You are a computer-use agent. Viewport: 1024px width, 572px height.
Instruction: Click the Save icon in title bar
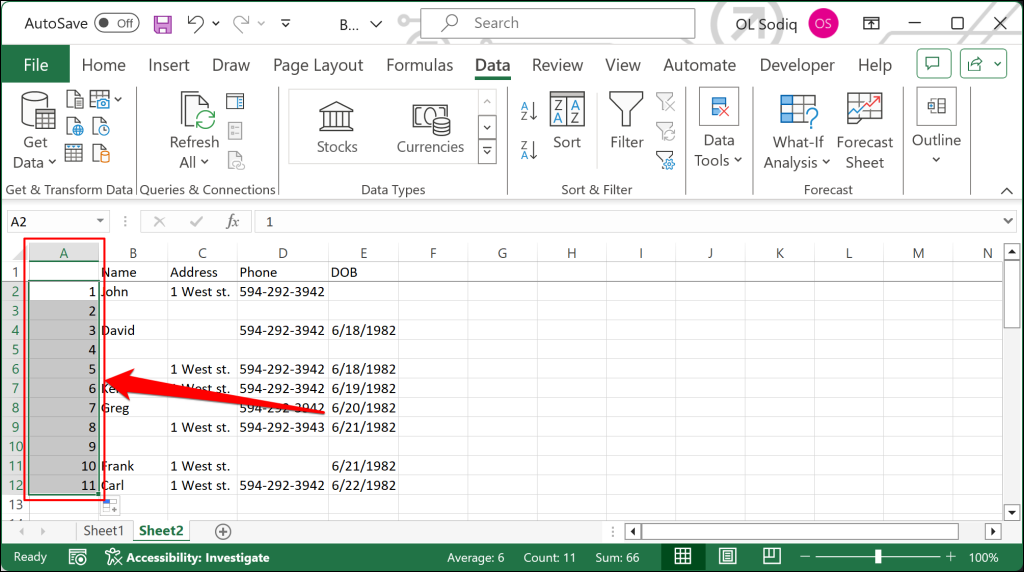162,23
